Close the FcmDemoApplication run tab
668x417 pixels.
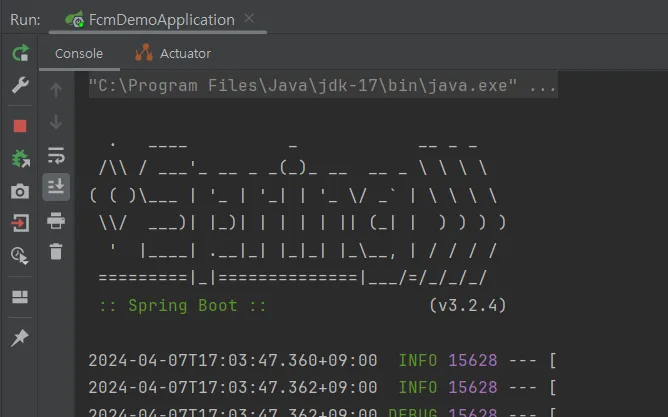(249, 19)
